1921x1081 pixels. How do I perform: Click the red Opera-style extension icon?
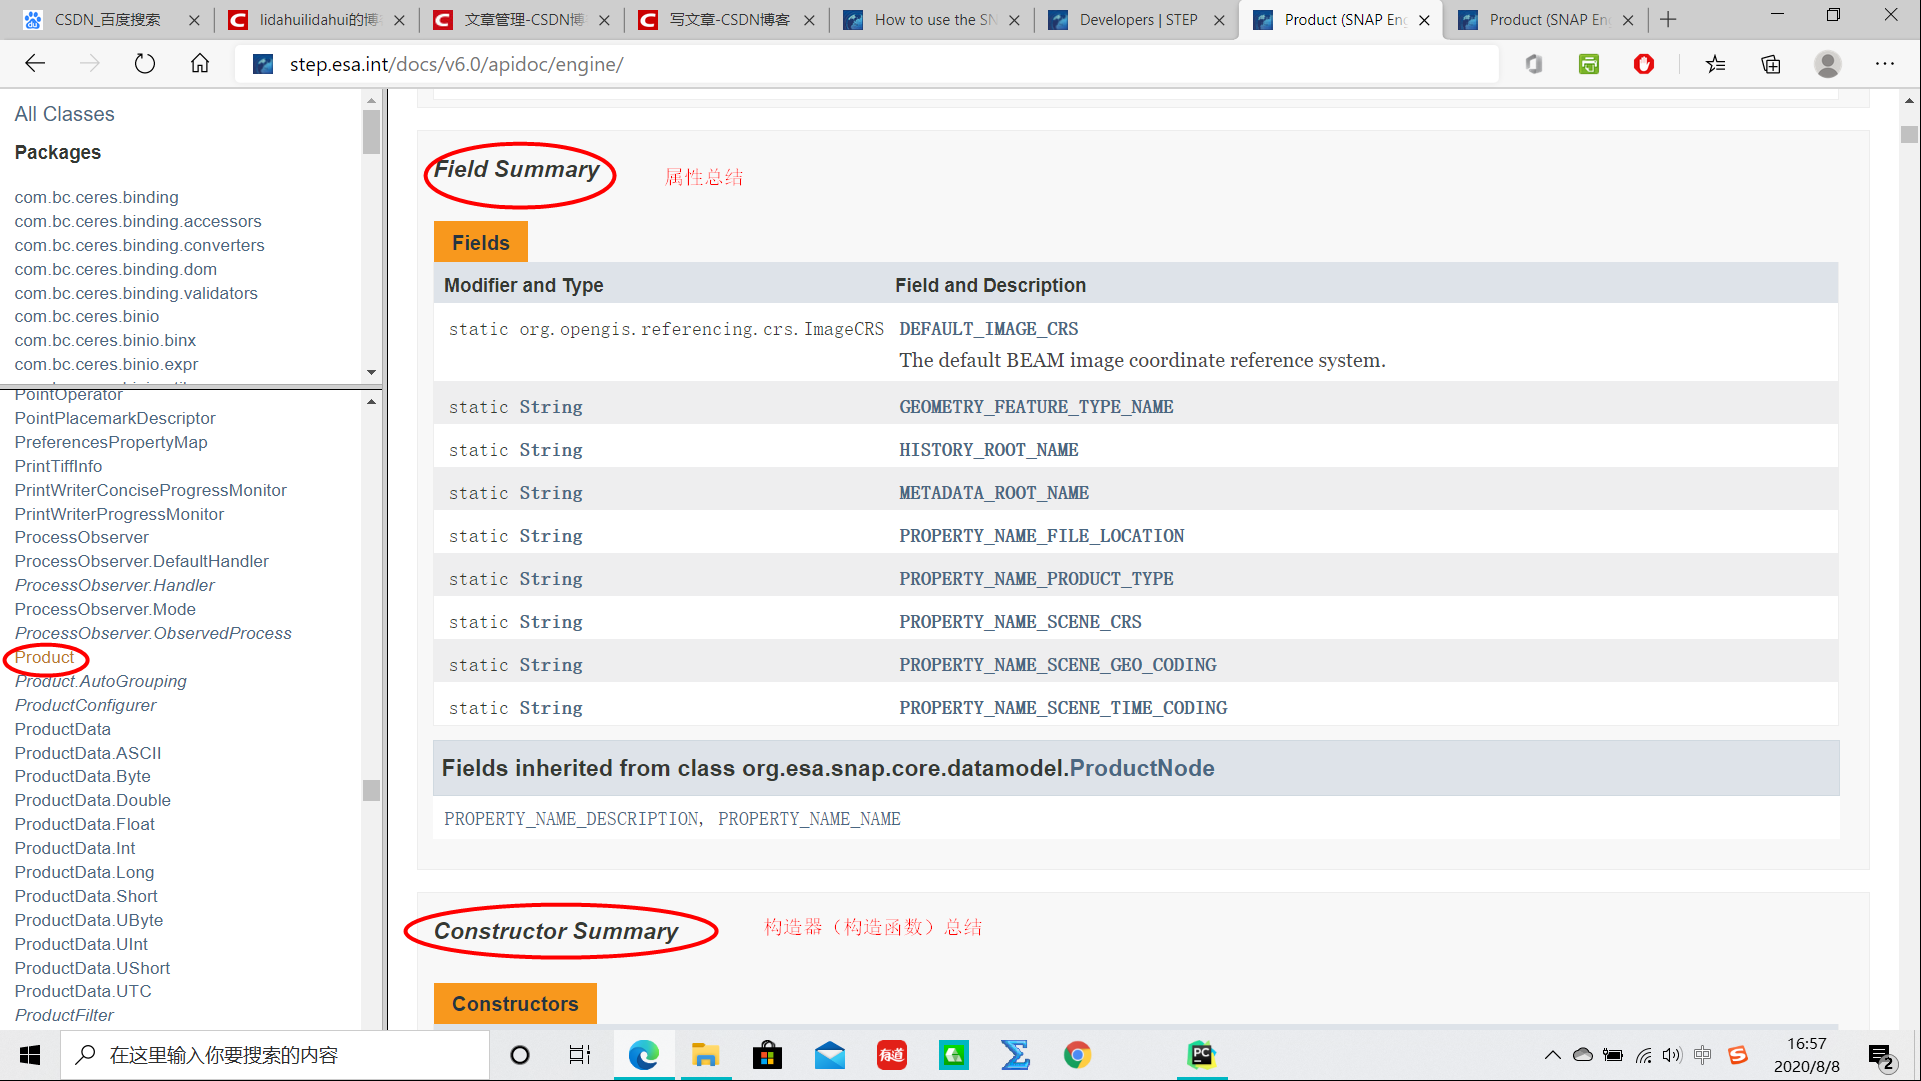point(1644,64)
